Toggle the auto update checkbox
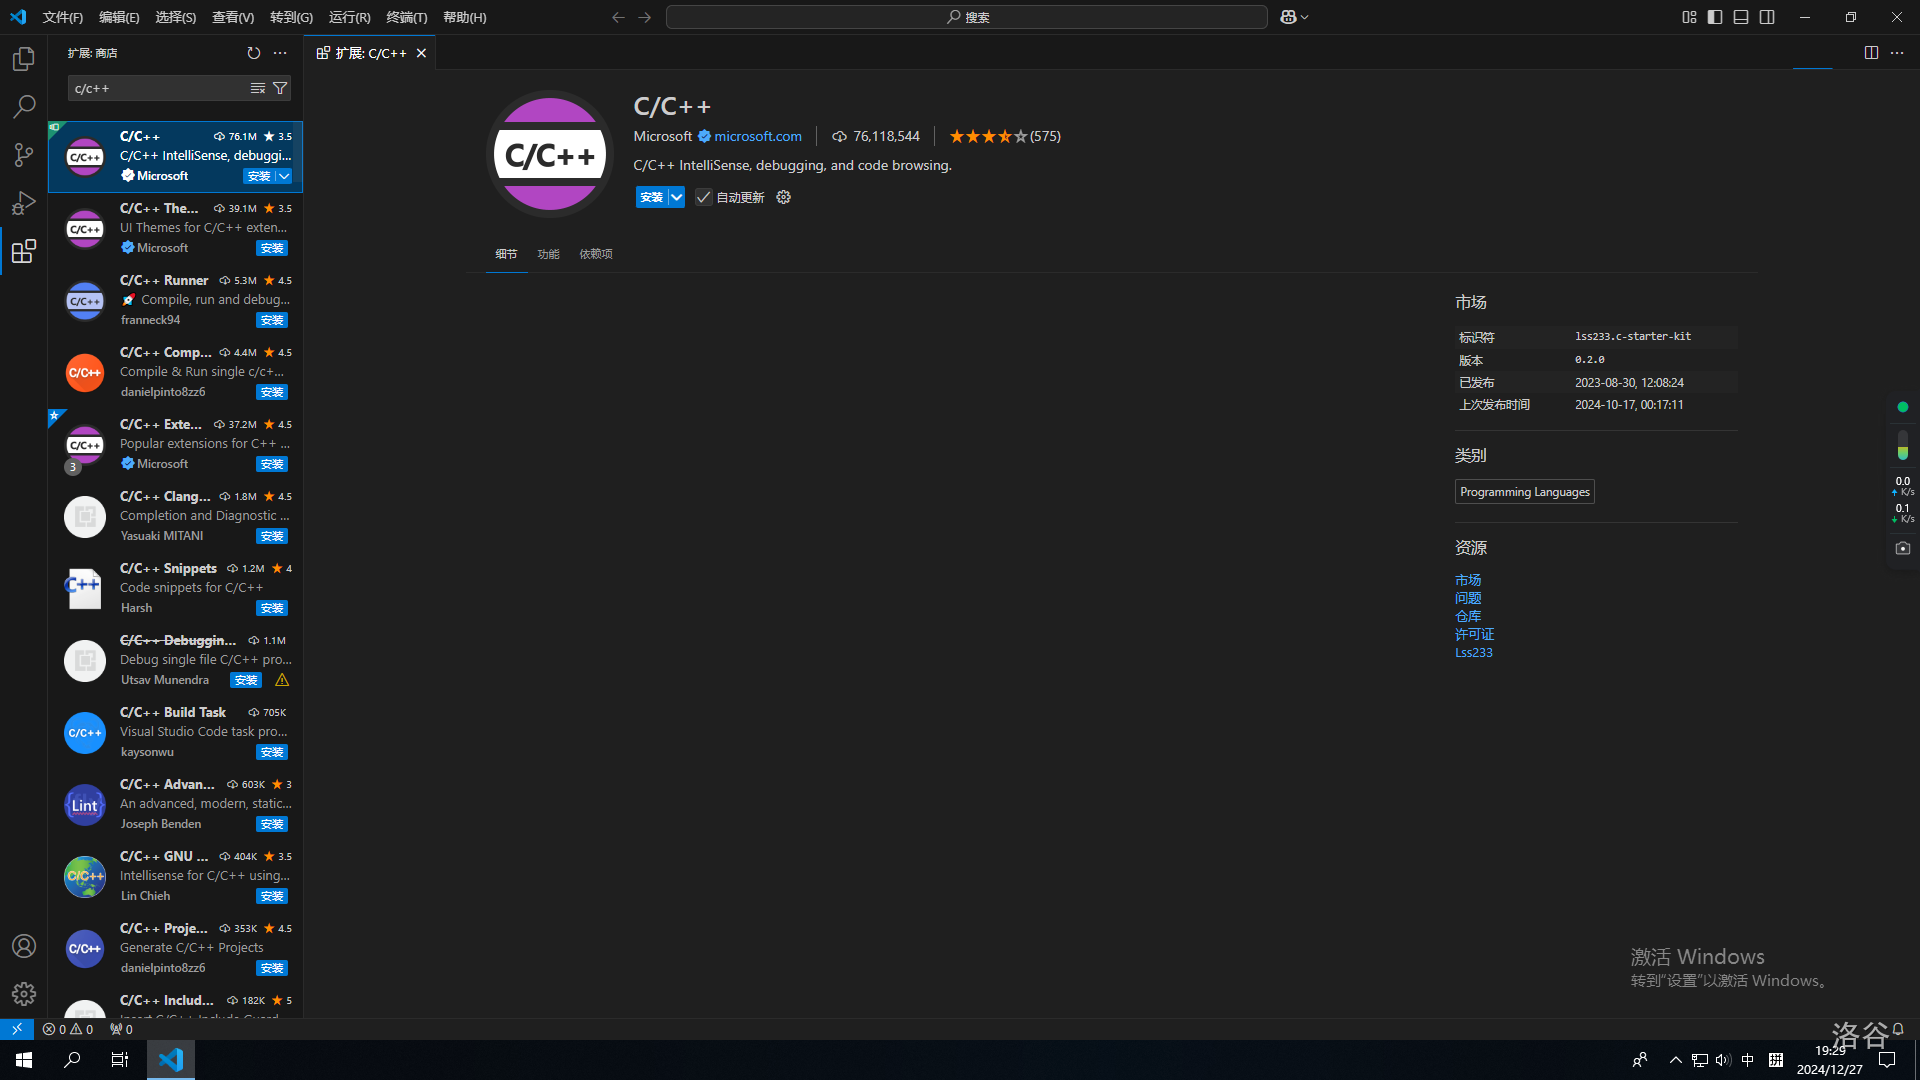Viewport: 1920px width, 1080px height. [704, 197]
